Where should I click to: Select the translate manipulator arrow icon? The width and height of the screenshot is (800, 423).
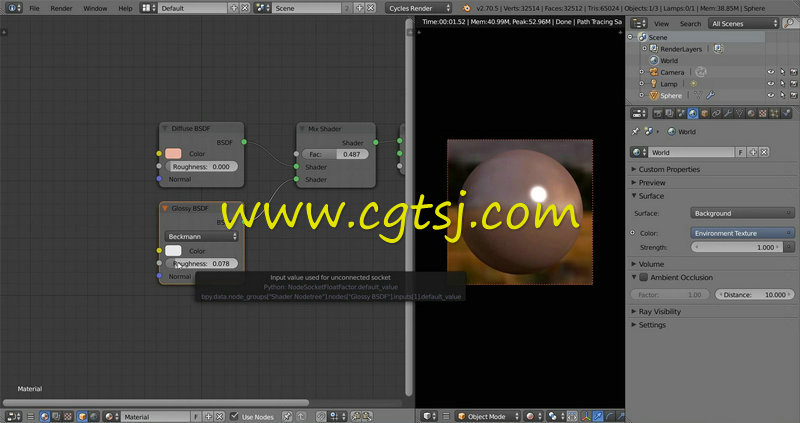[597, 416]
